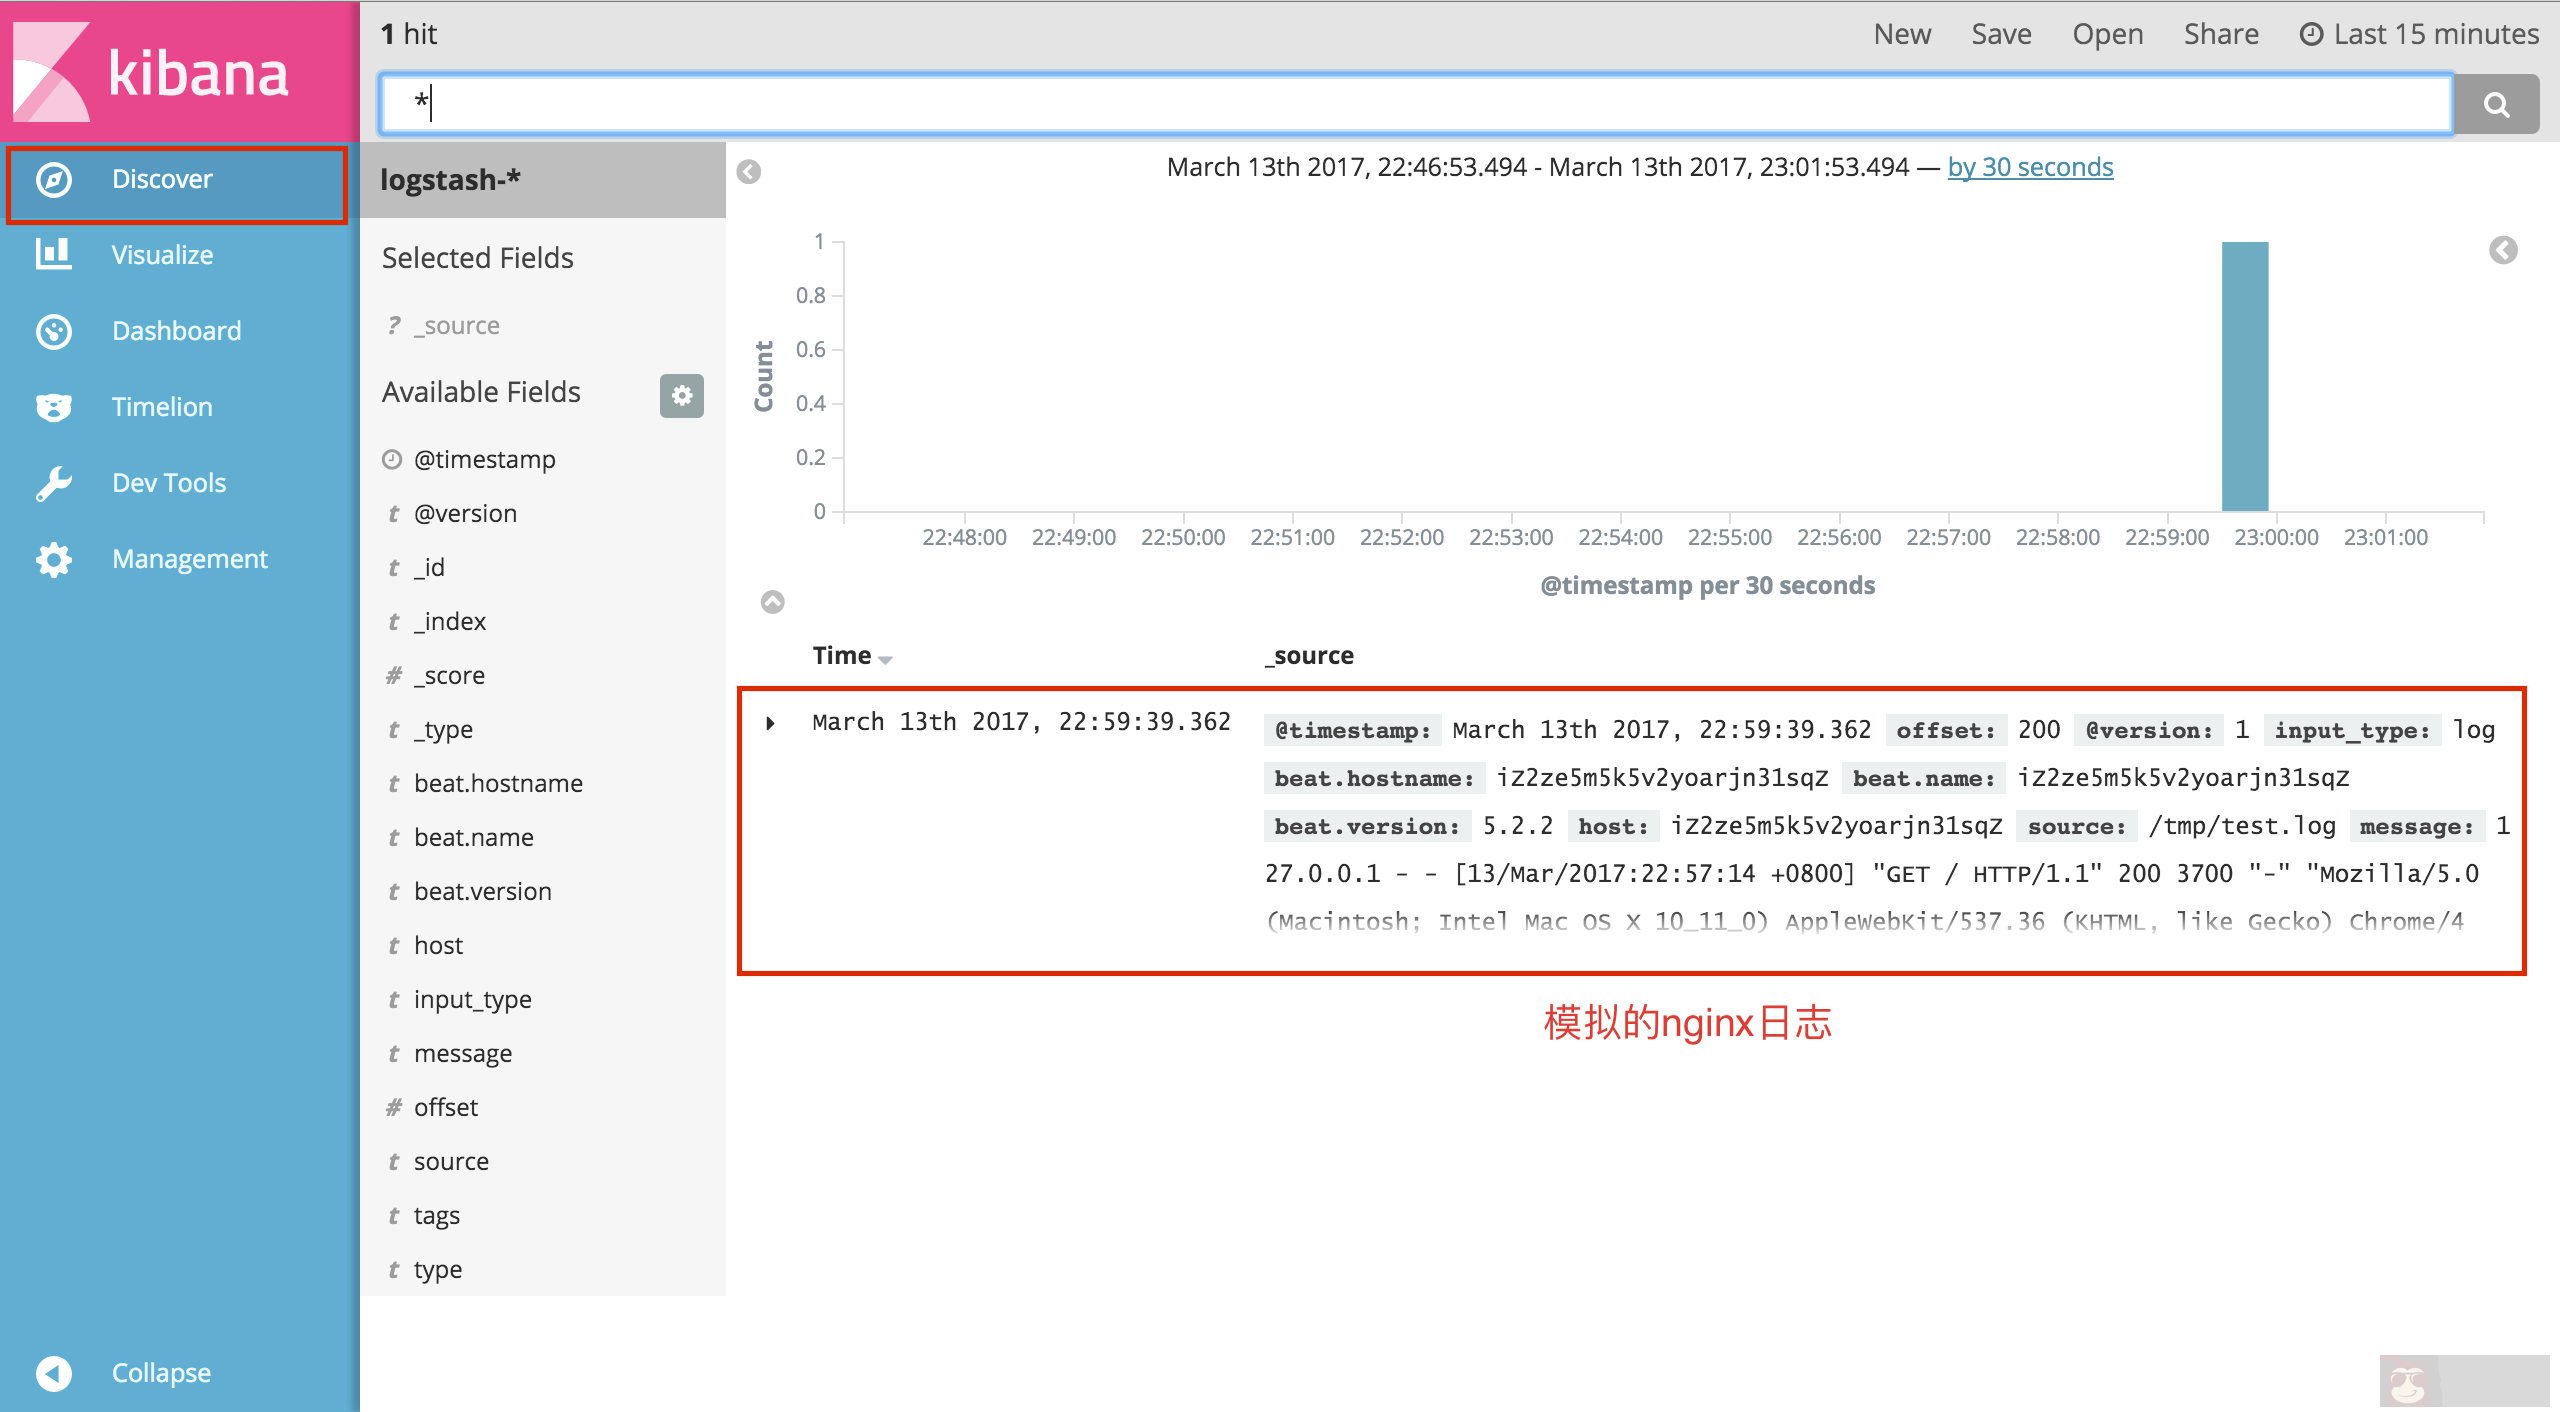Click the search magnifier button
This screenshot has height=1412, width=2560.
2495,103
